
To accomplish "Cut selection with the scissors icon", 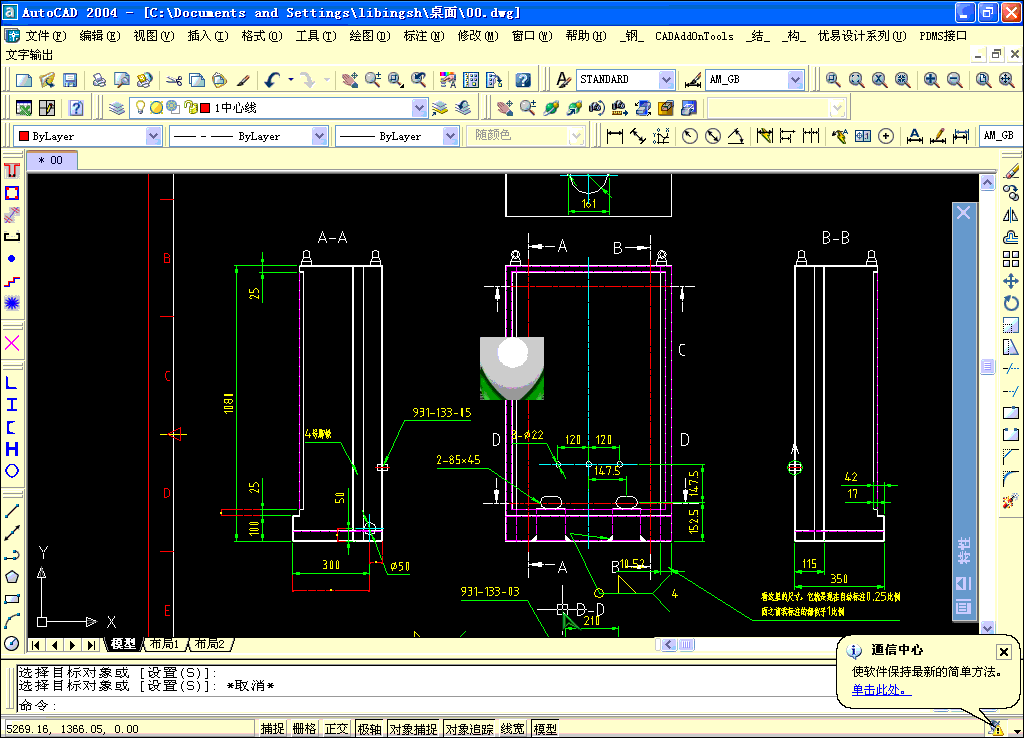I will click(x=174, y=80).
